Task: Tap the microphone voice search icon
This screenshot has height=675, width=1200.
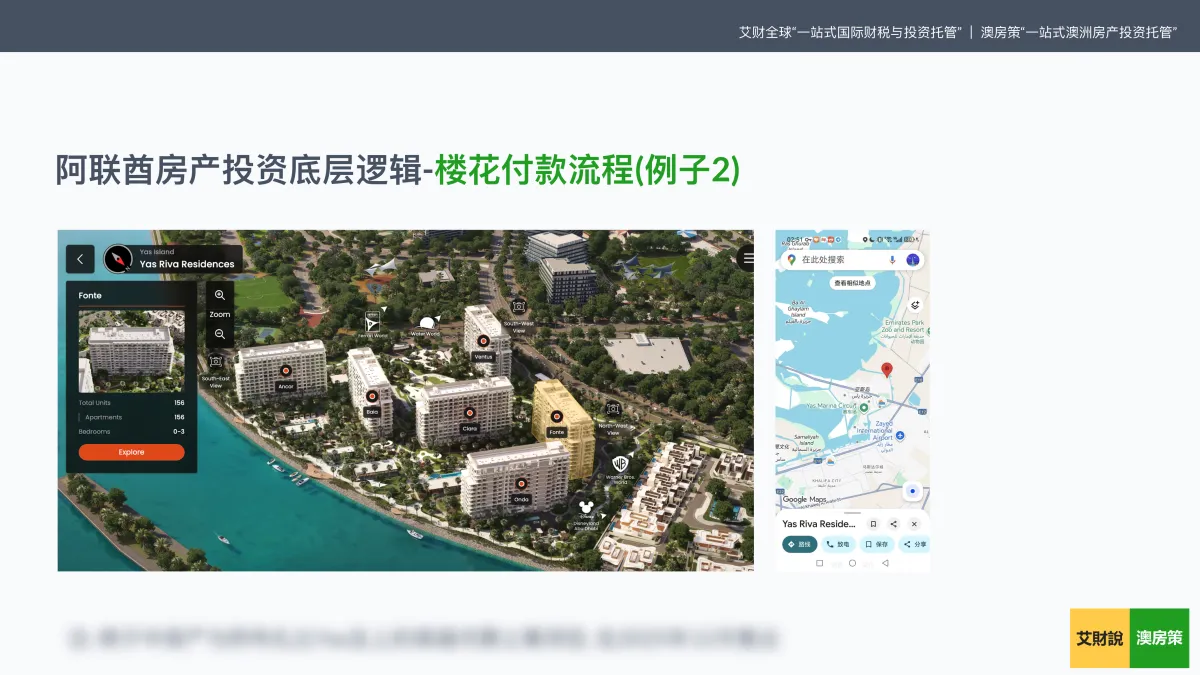Action: (892, 259)
